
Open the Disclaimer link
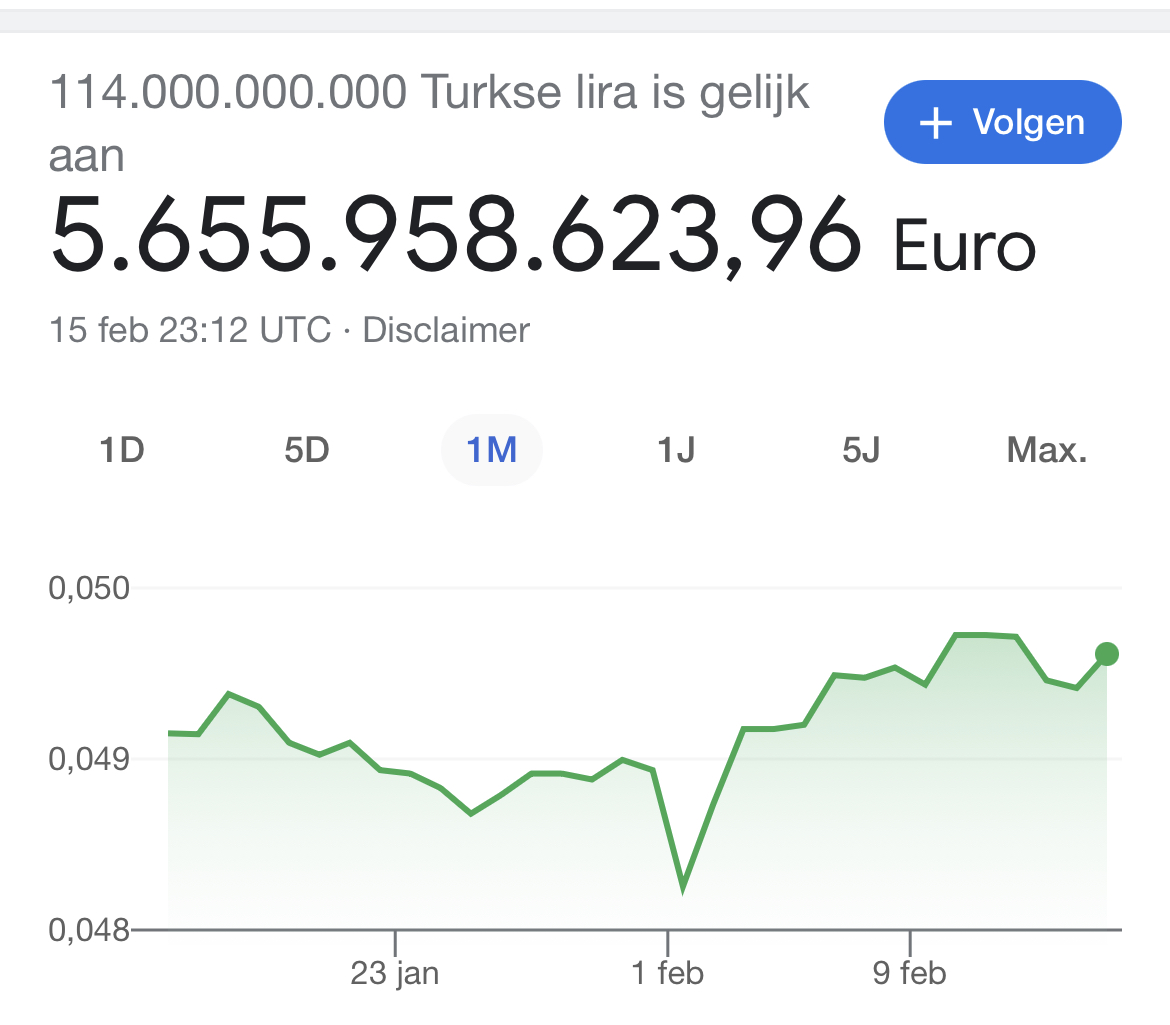point(446,330)
